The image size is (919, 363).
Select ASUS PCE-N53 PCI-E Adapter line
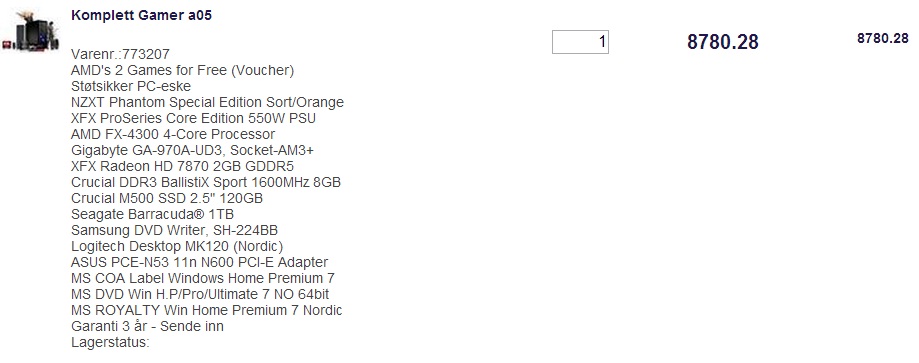coord(199,262)
